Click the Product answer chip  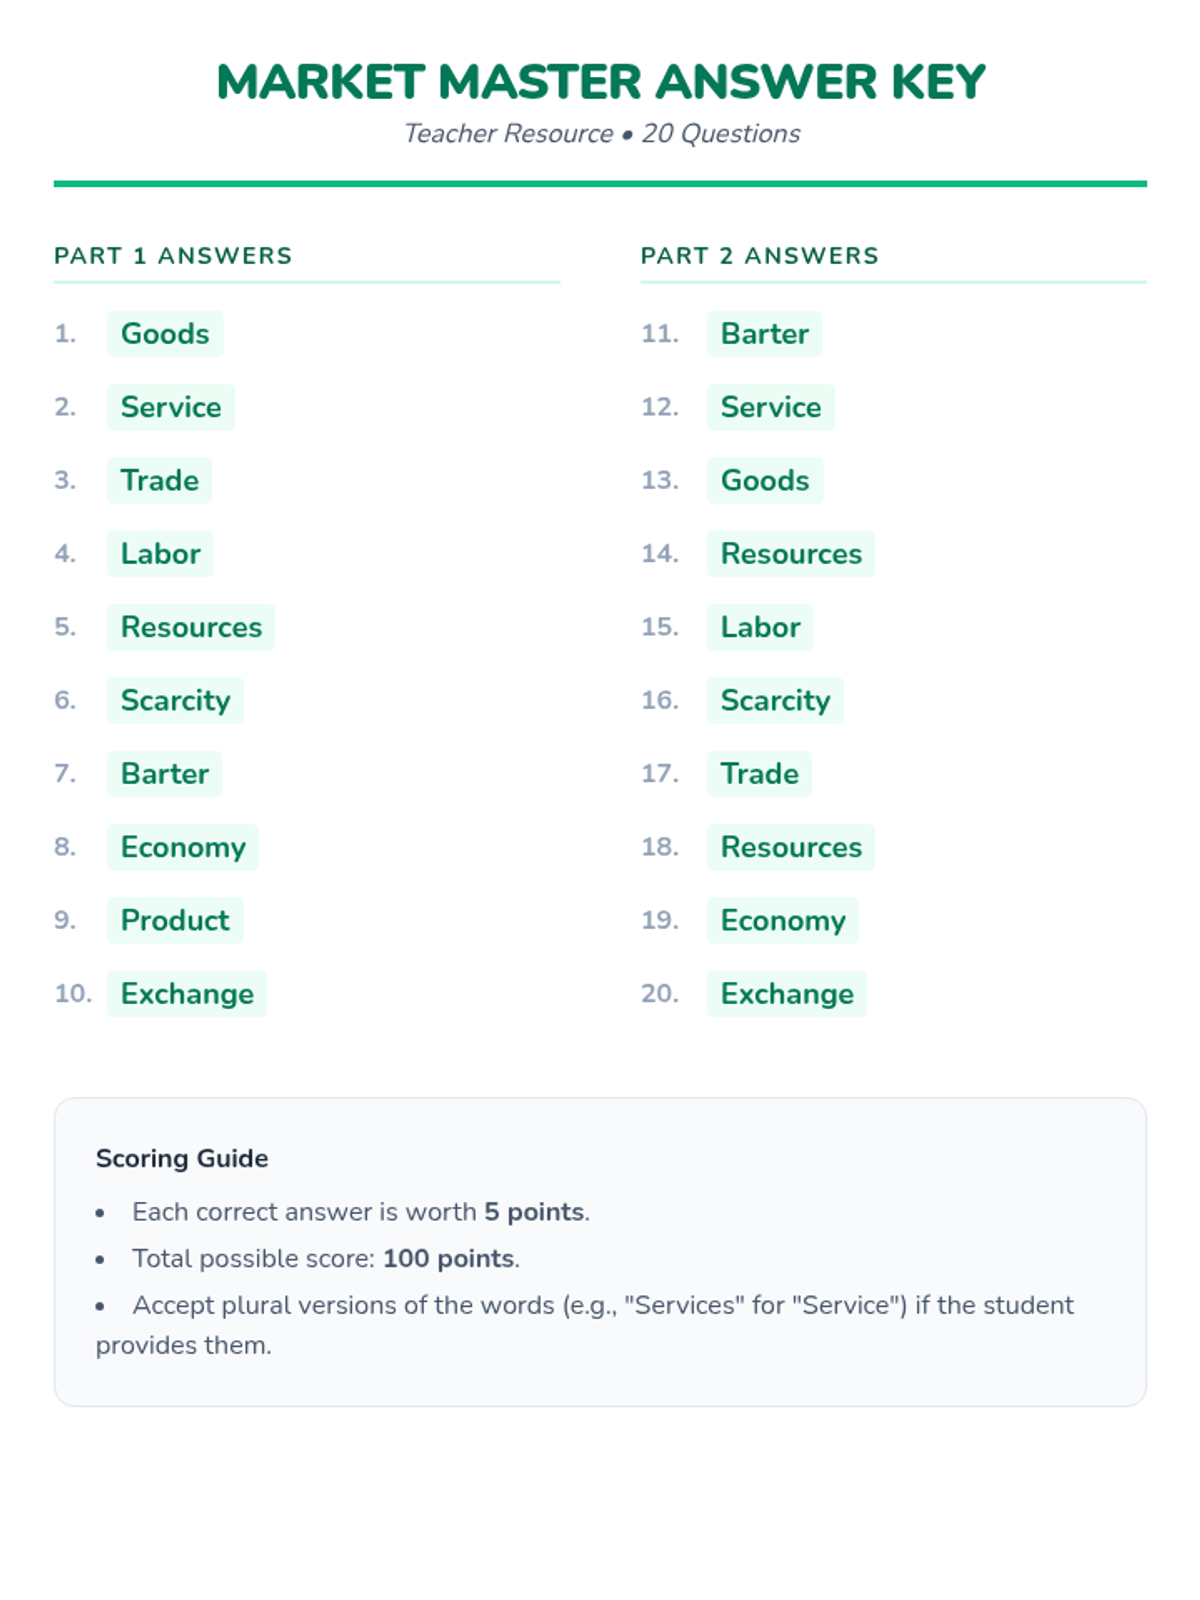[175, 921]
